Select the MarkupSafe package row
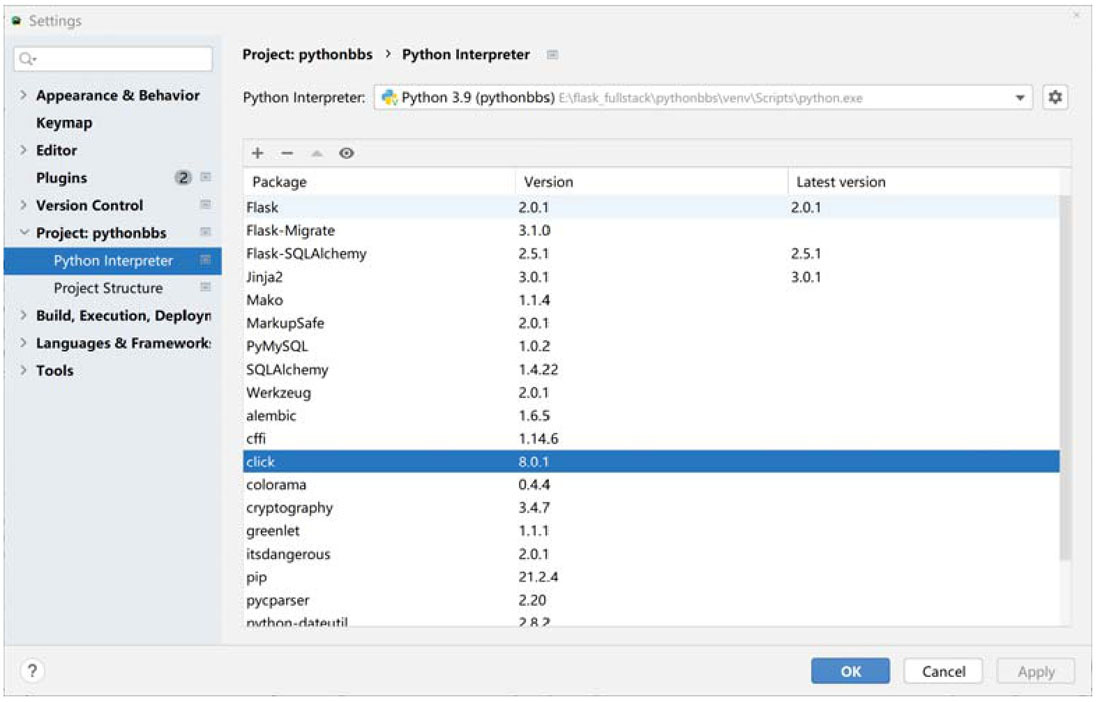The height and width of the screenshot is (702, 1100). pos(652,323)
